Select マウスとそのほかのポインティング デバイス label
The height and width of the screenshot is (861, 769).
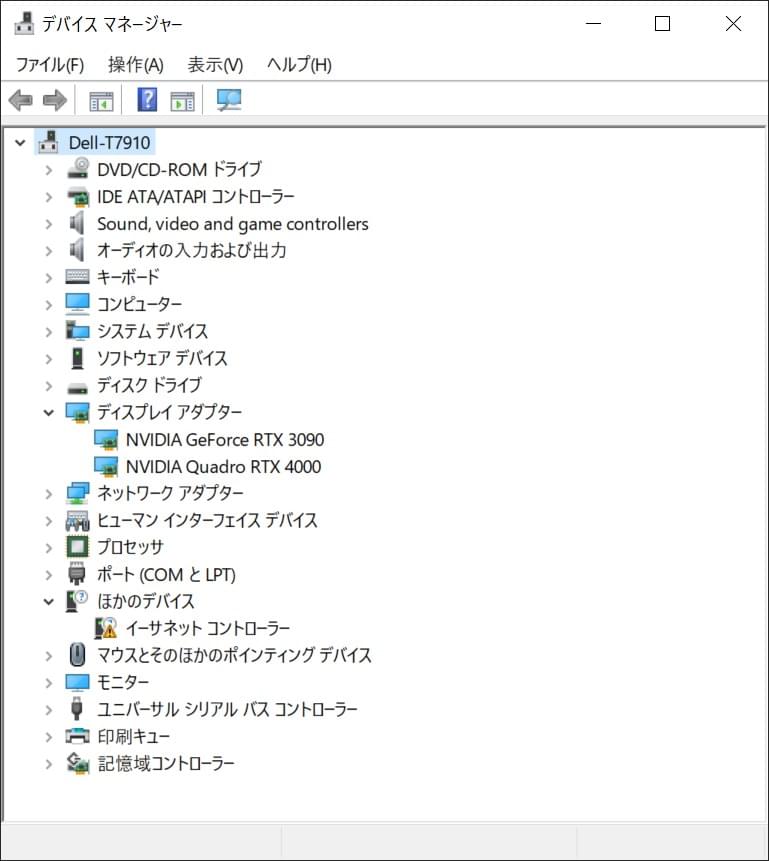(234, 655)
